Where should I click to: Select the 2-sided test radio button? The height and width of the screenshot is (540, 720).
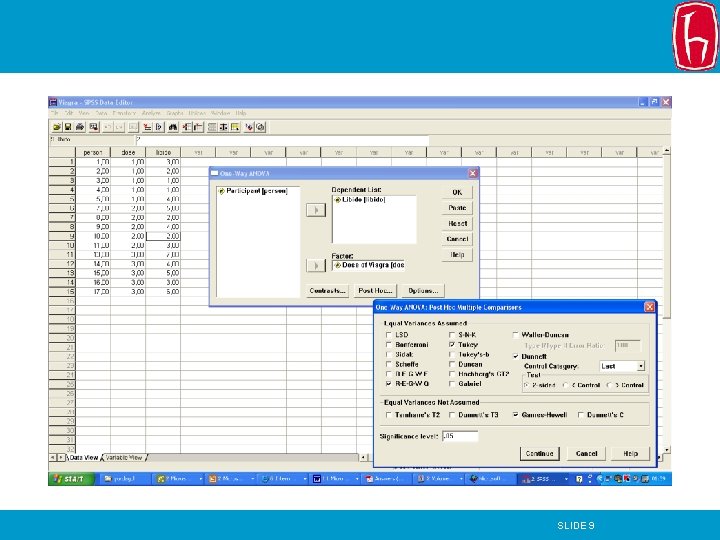(x=526, y=385)
